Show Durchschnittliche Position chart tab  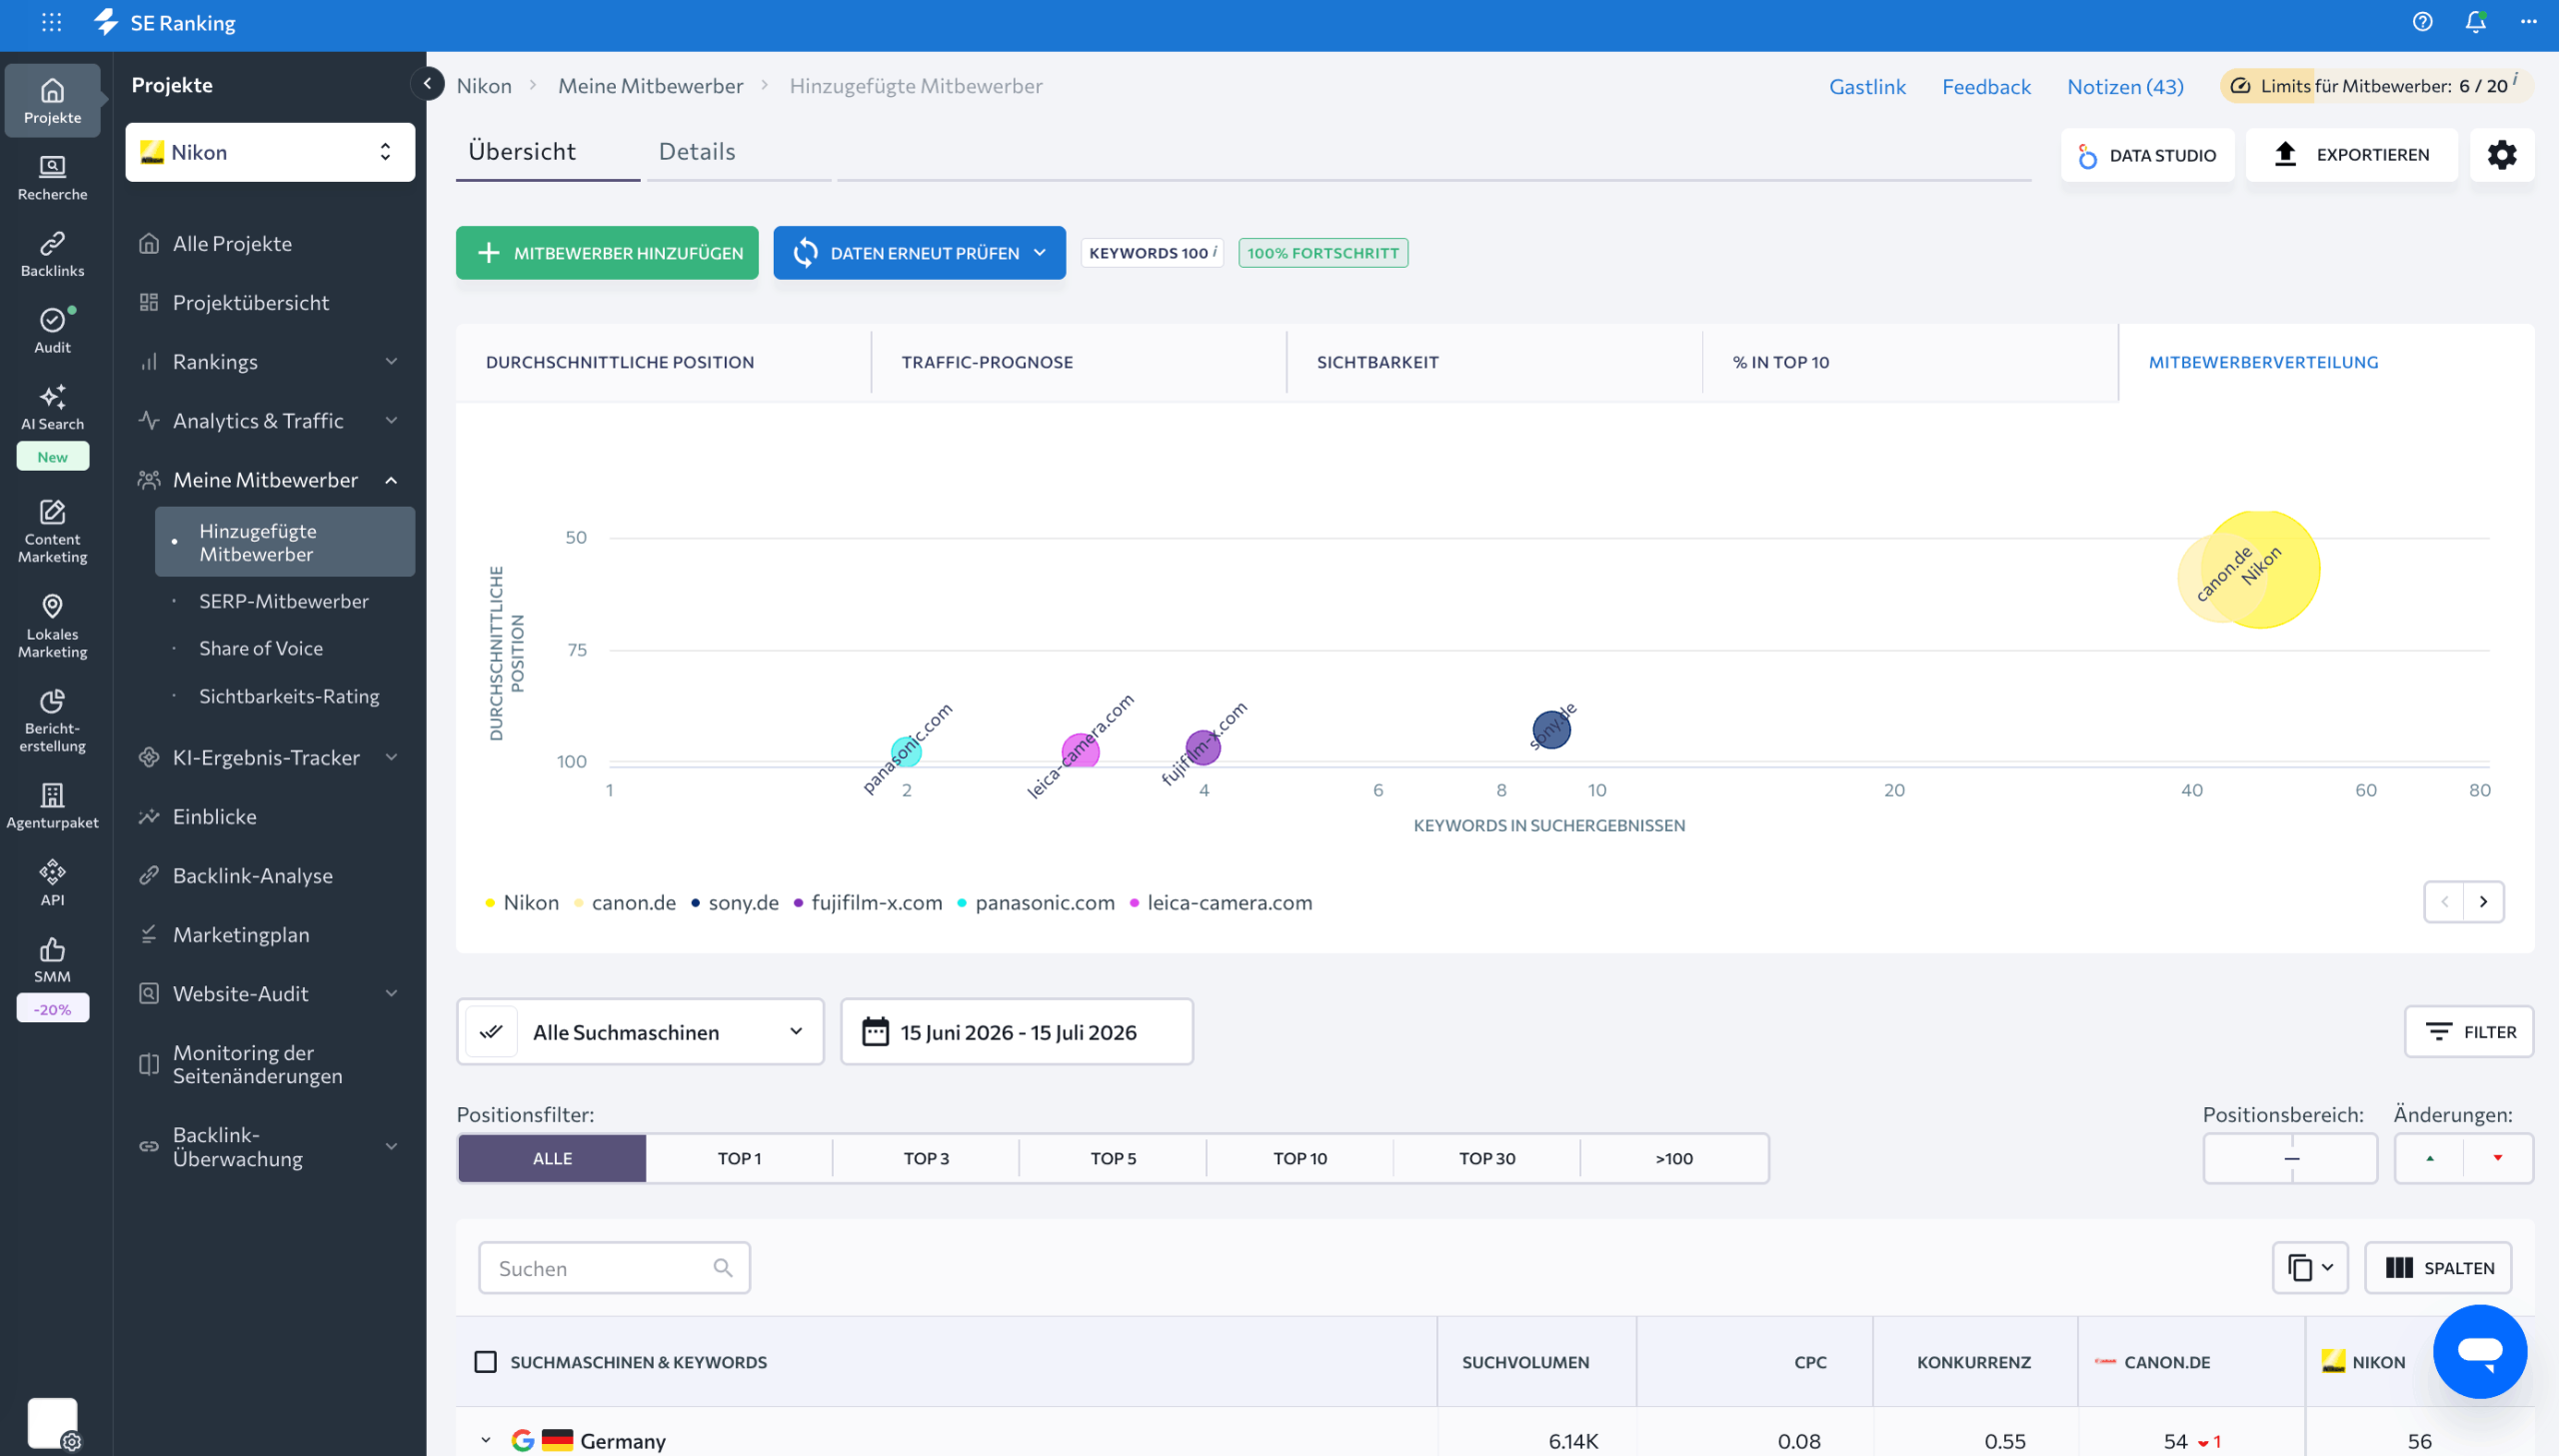[663, 362]
